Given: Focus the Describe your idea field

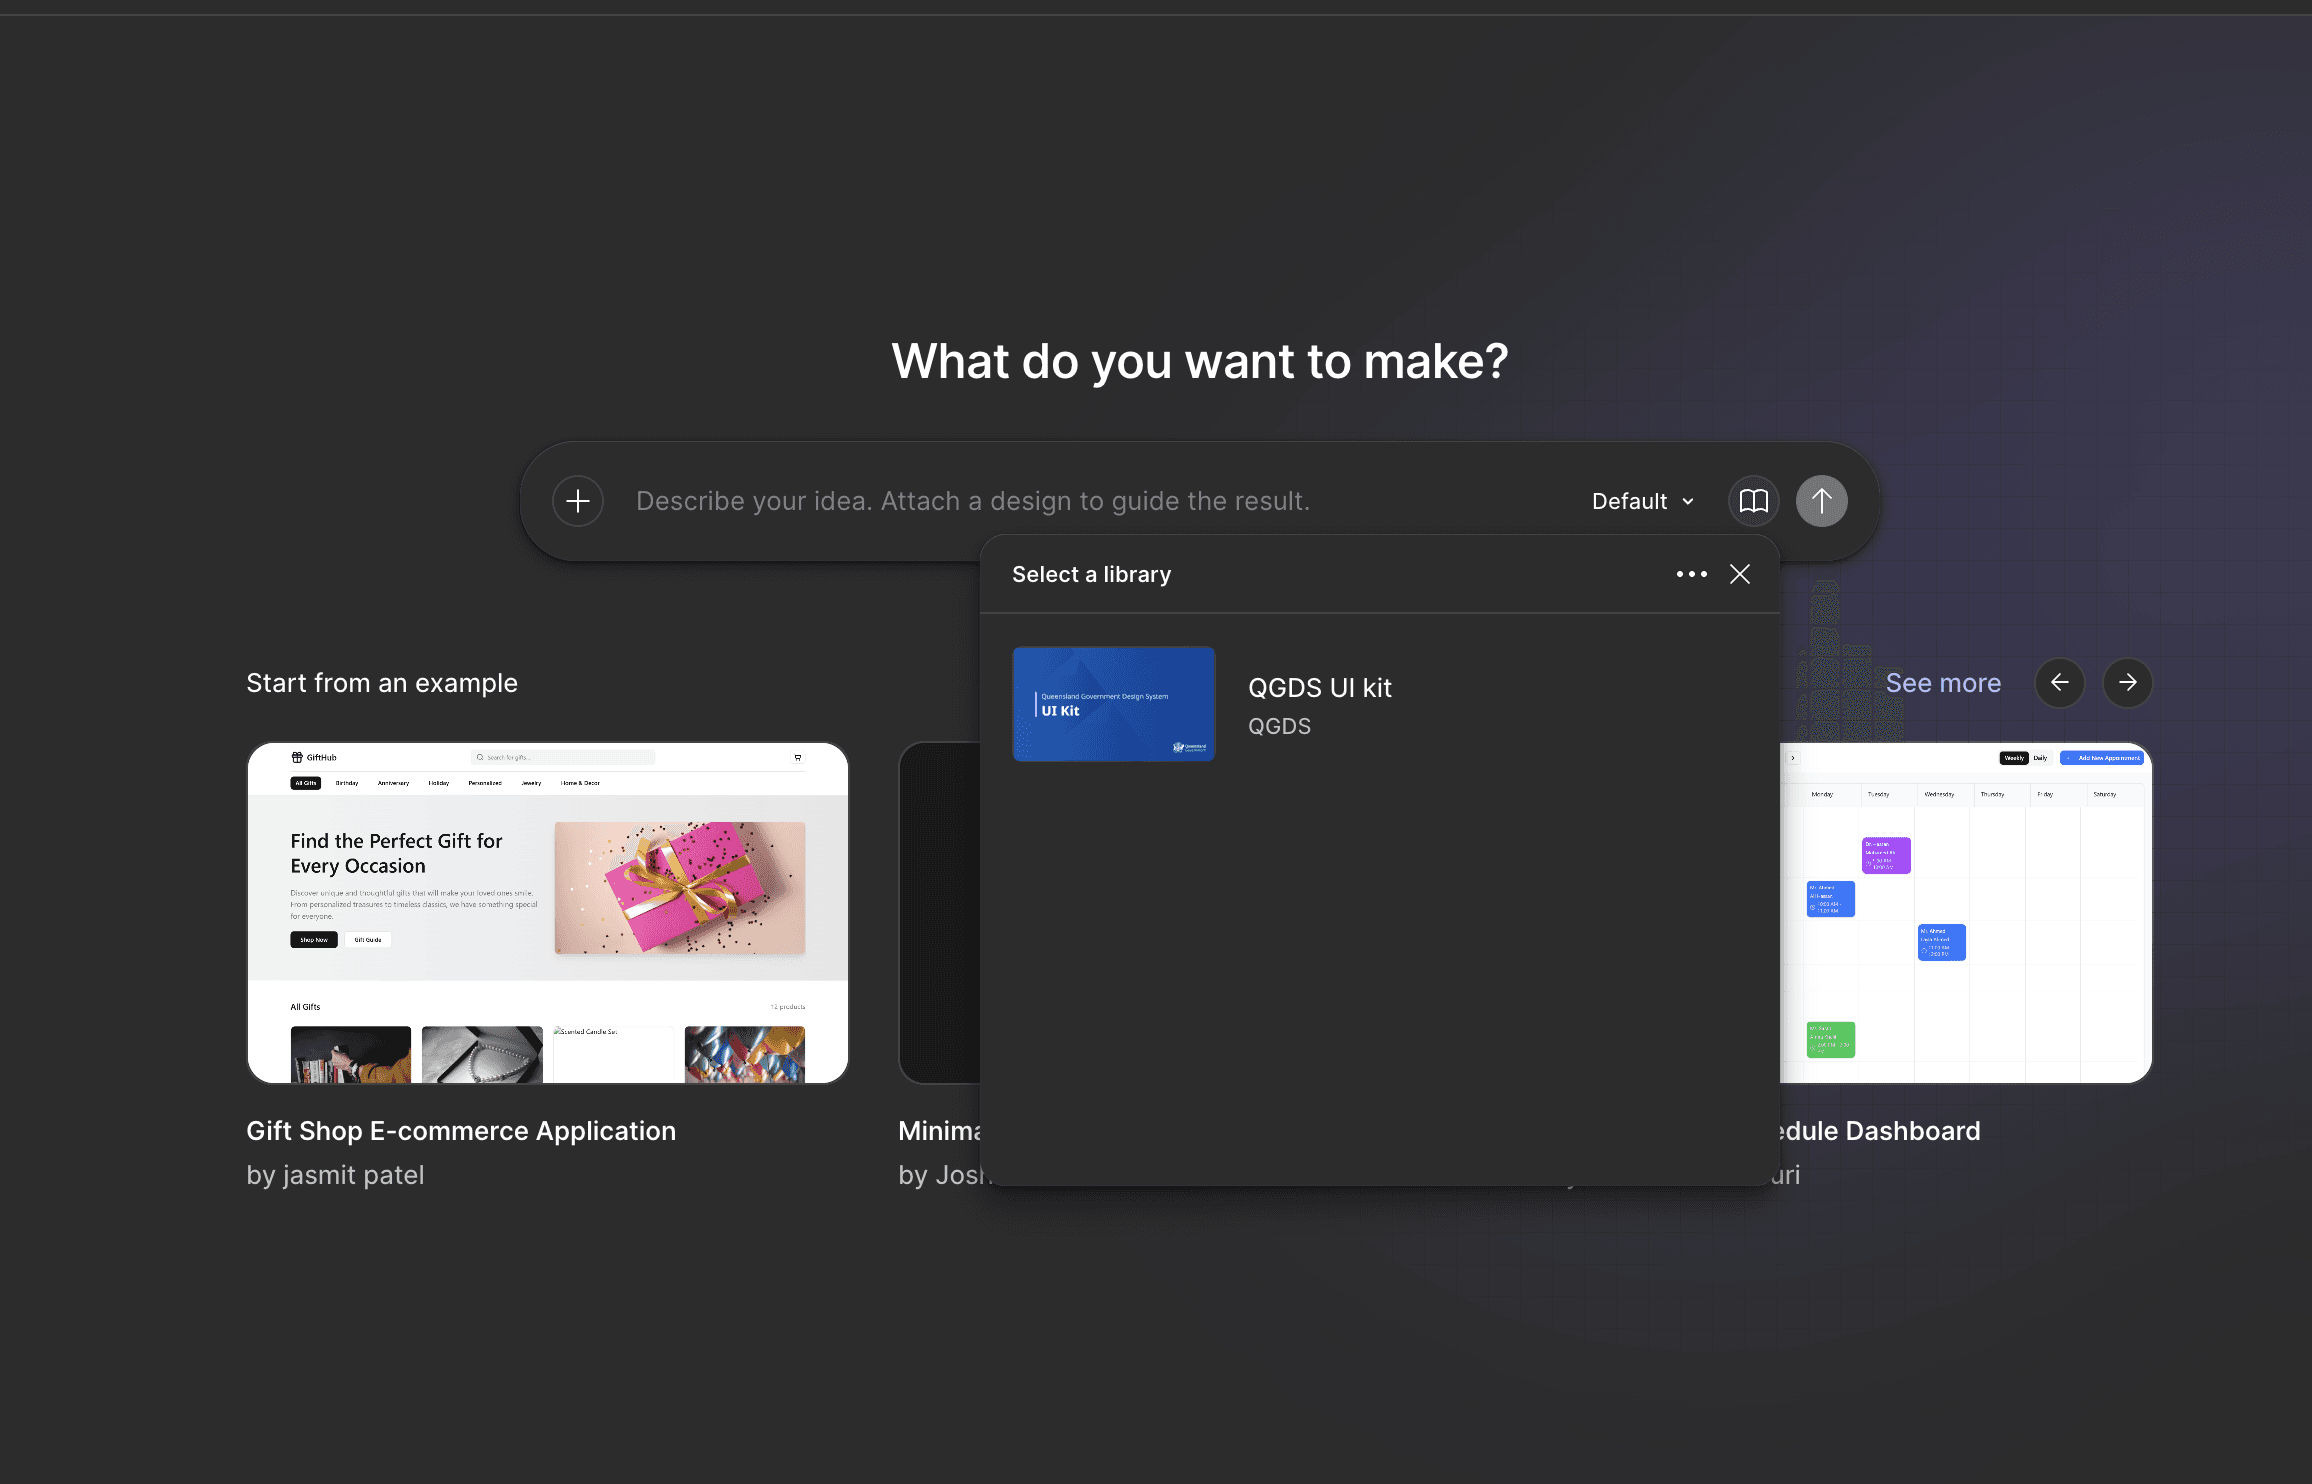Looking at the screenshot, I should 972,501.
